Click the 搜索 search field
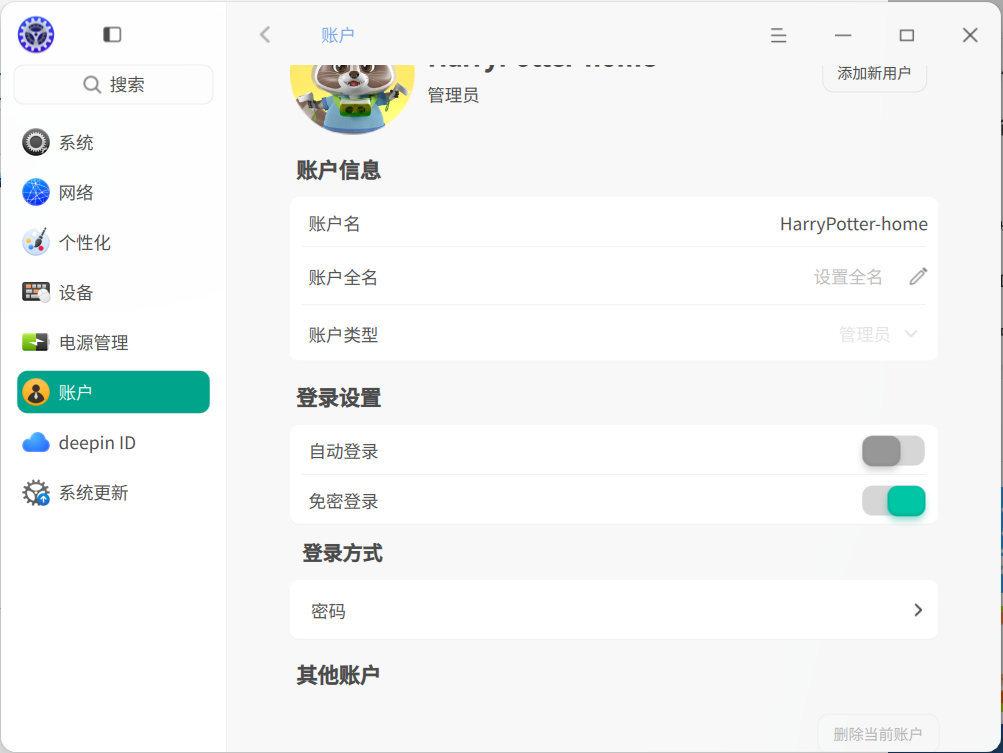Screen dimensions: 1003x753 point(113,84)
